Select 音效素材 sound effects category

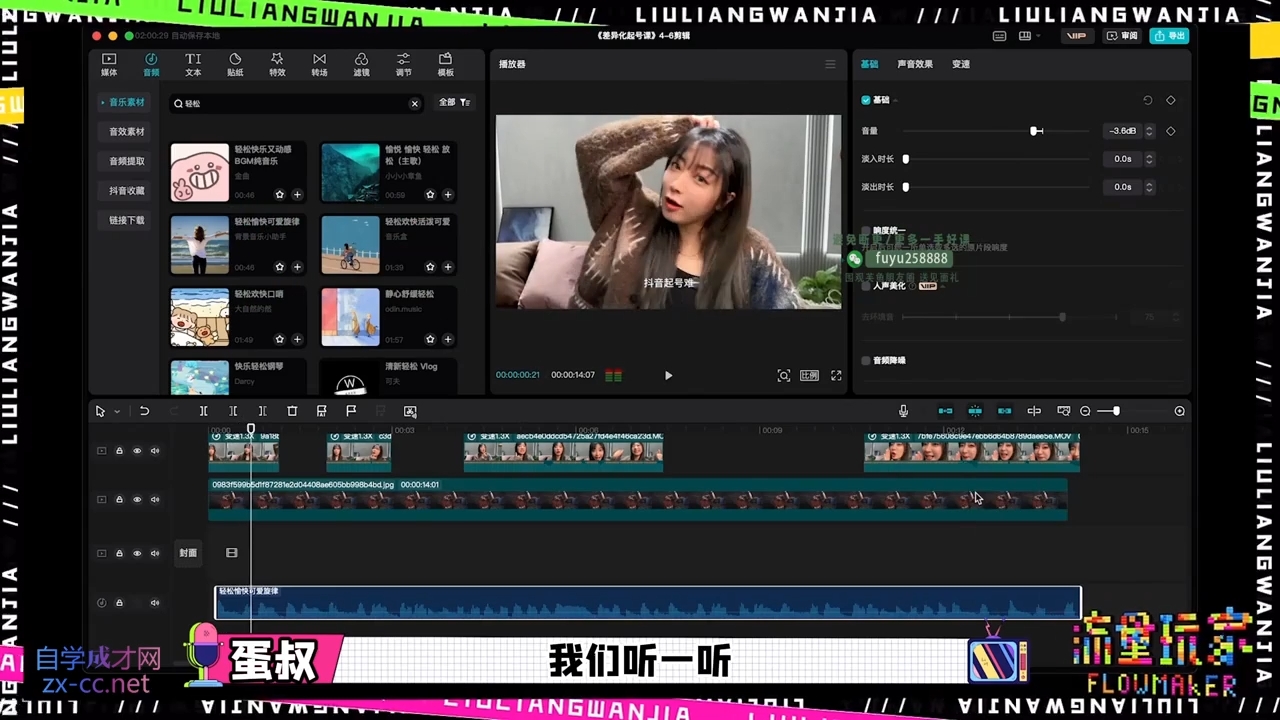tap(126, 132)
